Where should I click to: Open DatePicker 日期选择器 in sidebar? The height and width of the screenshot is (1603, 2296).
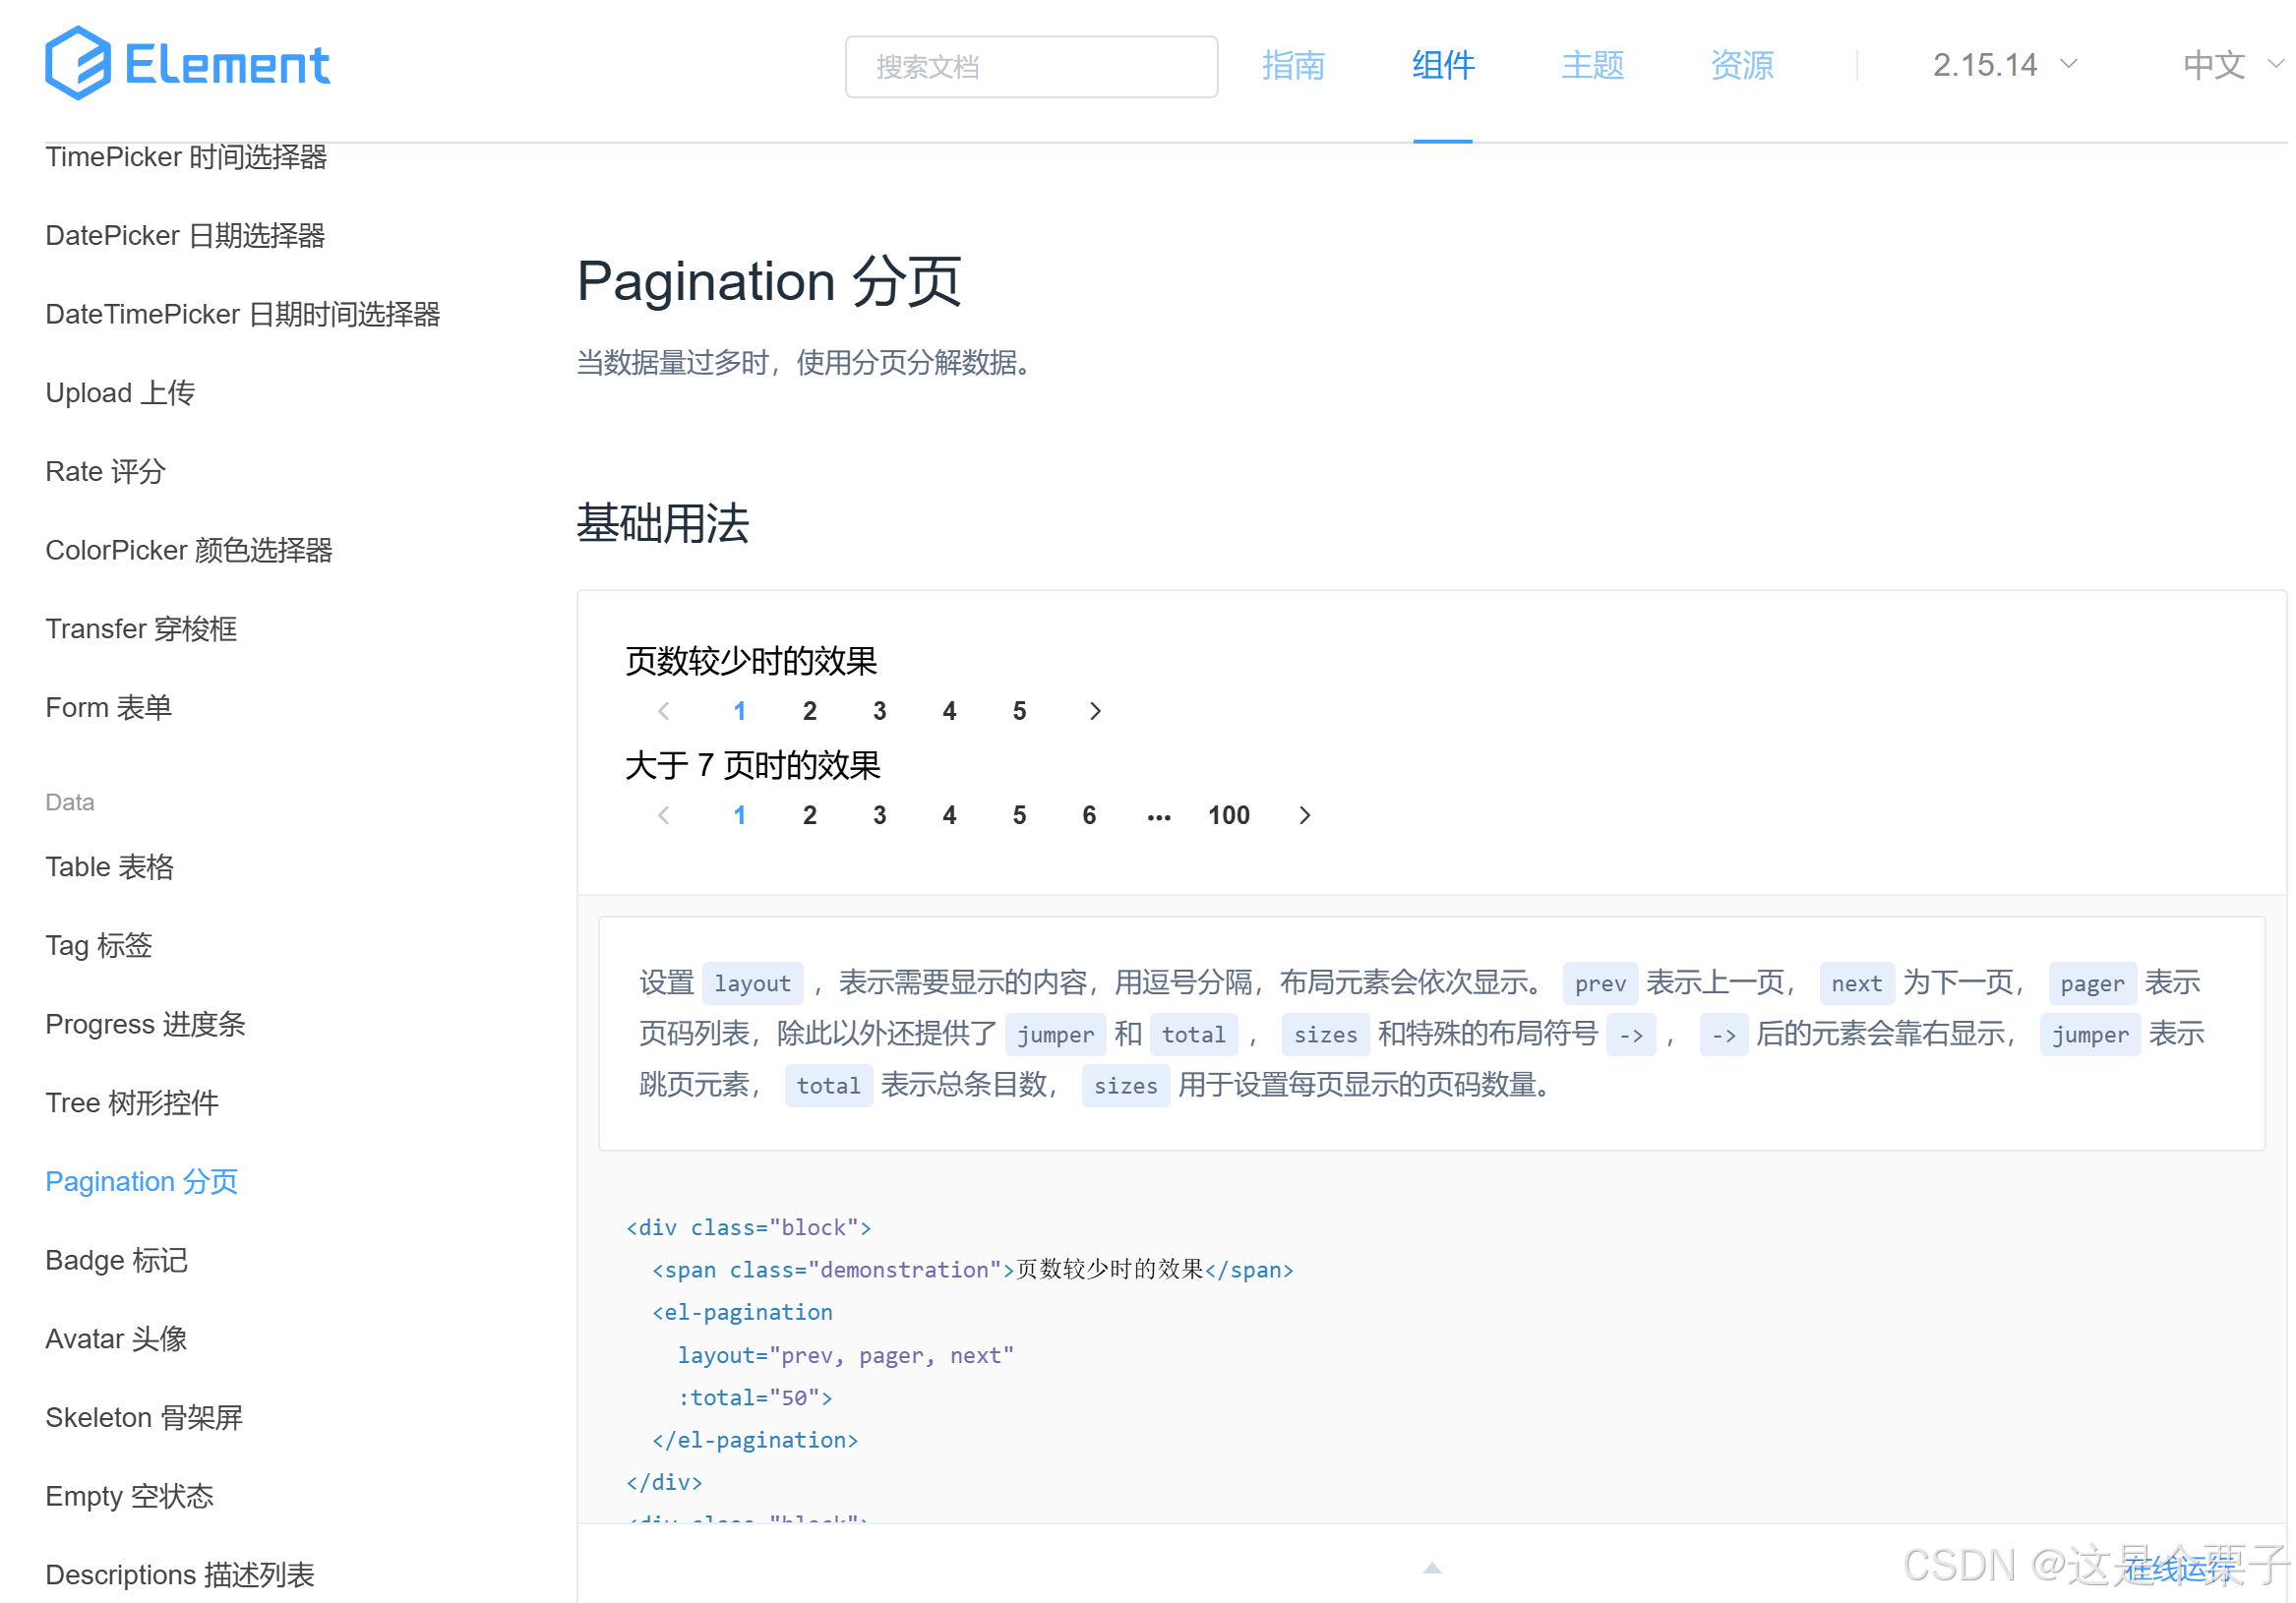pyautogui.click(x=185, y=236)
